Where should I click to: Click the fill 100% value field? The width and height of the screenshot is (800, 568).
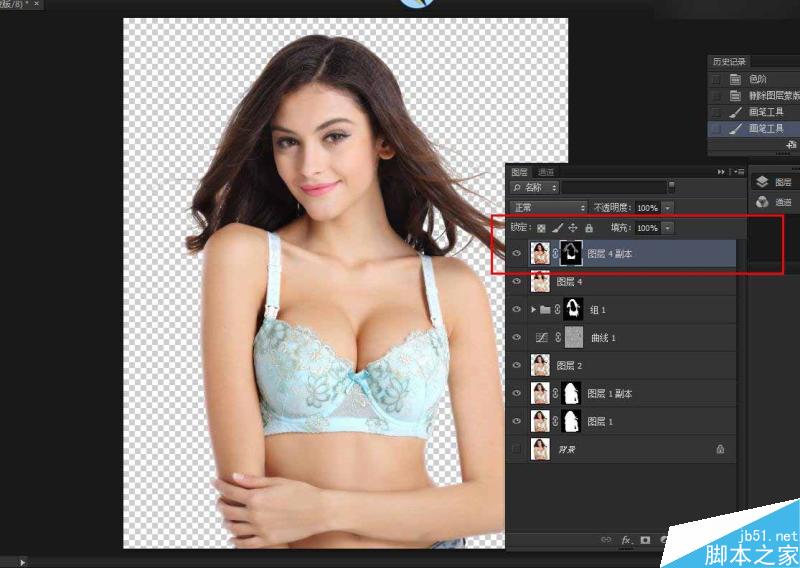pyautogui.click(x=647, y=228)
